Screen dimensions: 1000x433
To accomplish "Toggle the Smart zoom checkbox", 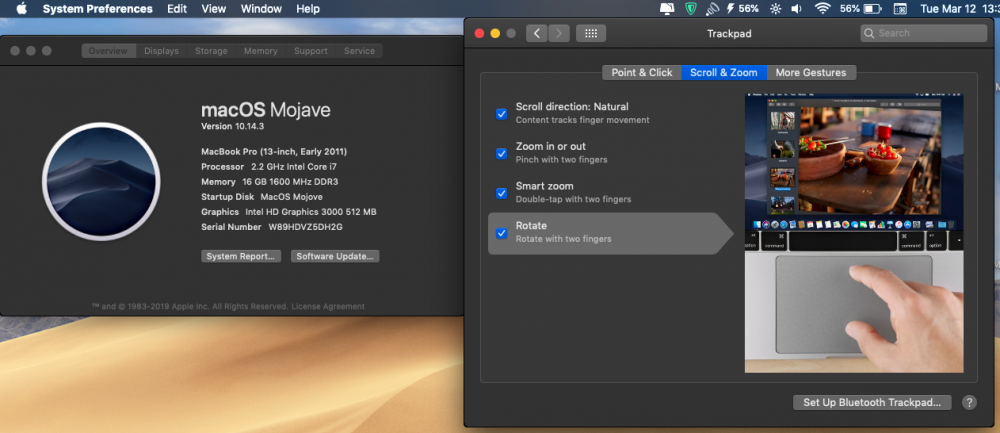I will pyautogui.click(x=501, y=193).
